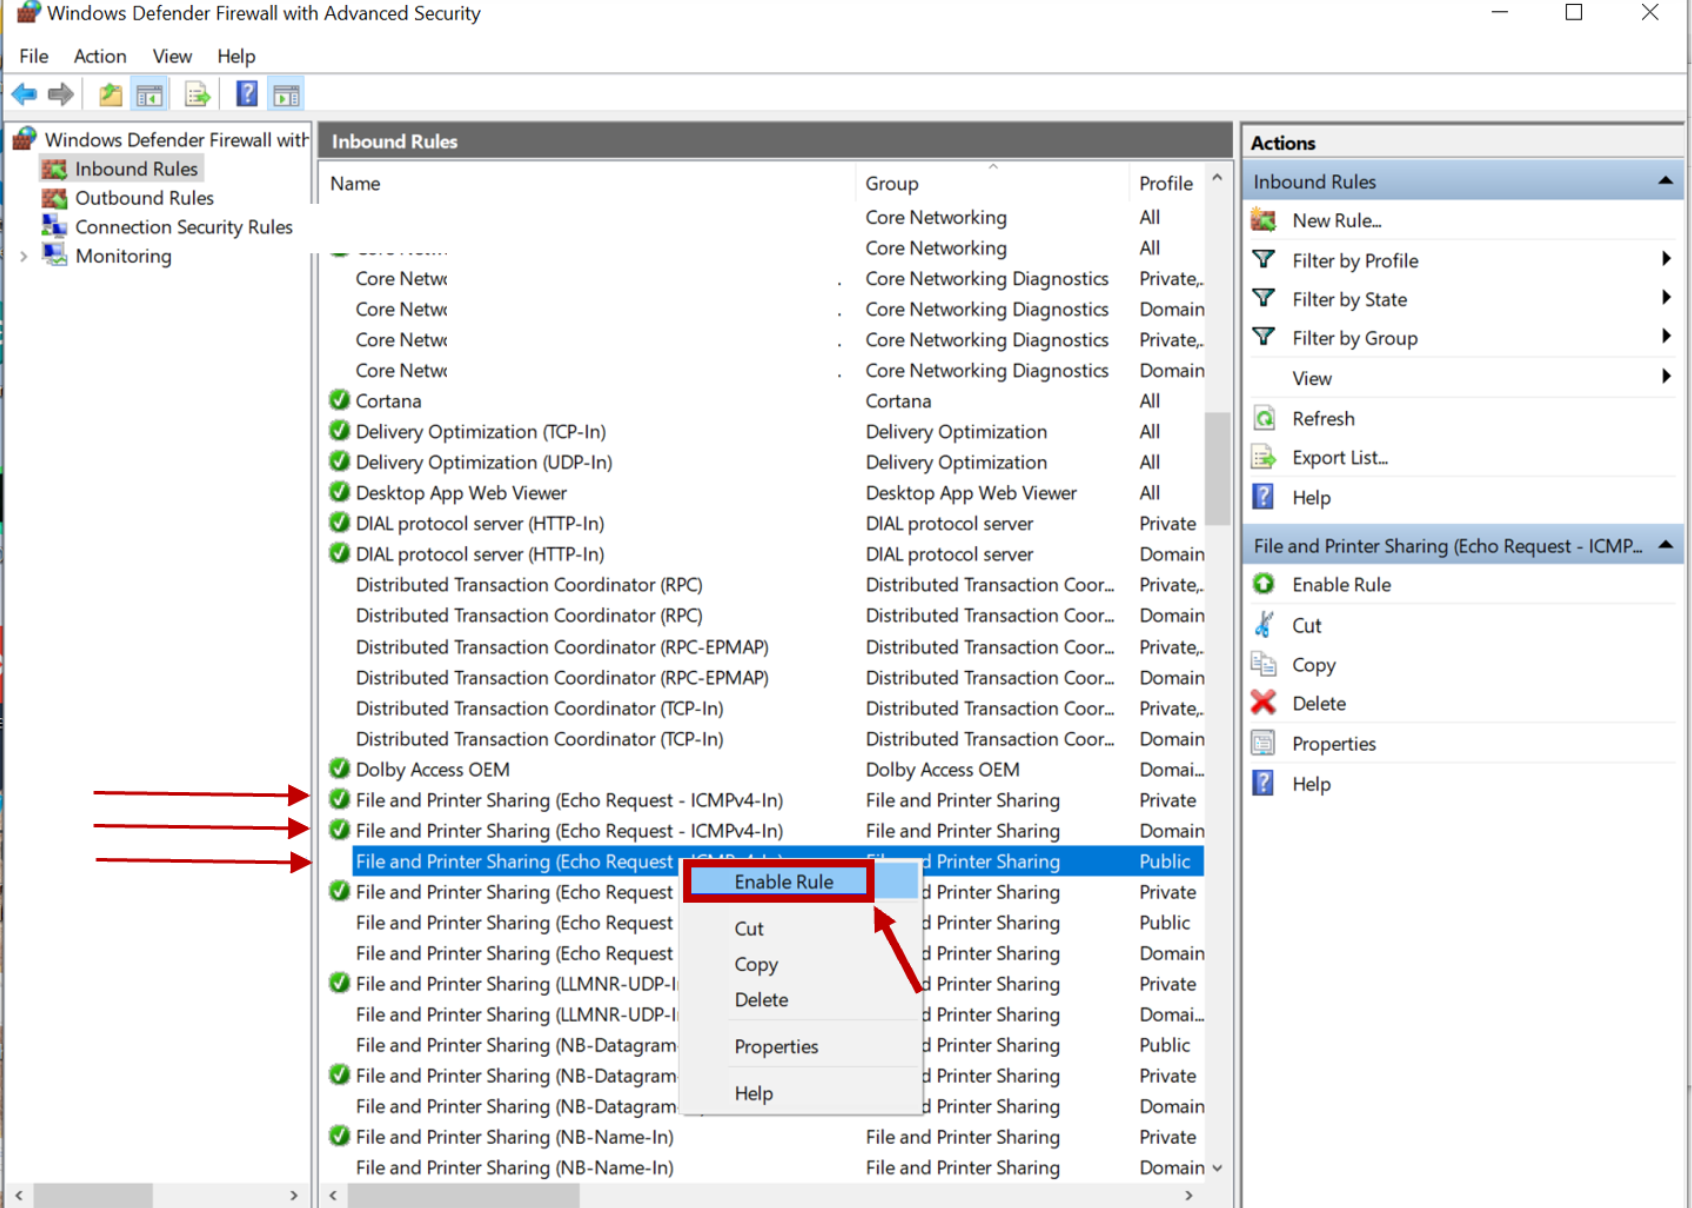Click the Refresh icon in Actions pane
This screenshot has width=1692, height=1208.
[1264, 418]
